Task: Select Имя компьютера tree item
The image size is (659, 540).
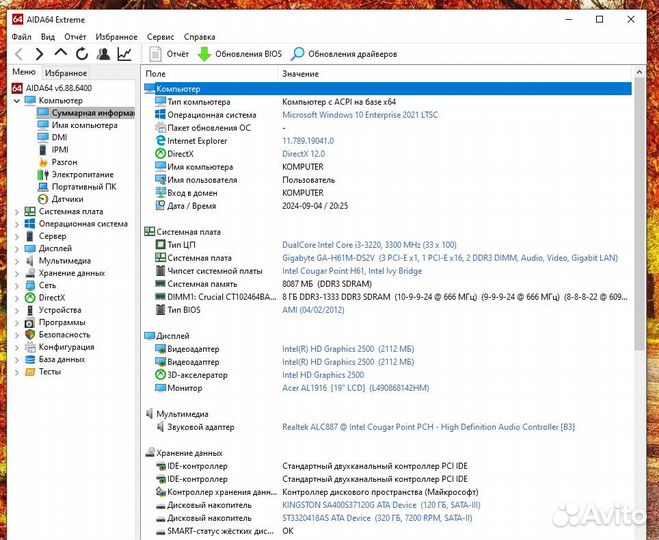Action: [77, 125]
